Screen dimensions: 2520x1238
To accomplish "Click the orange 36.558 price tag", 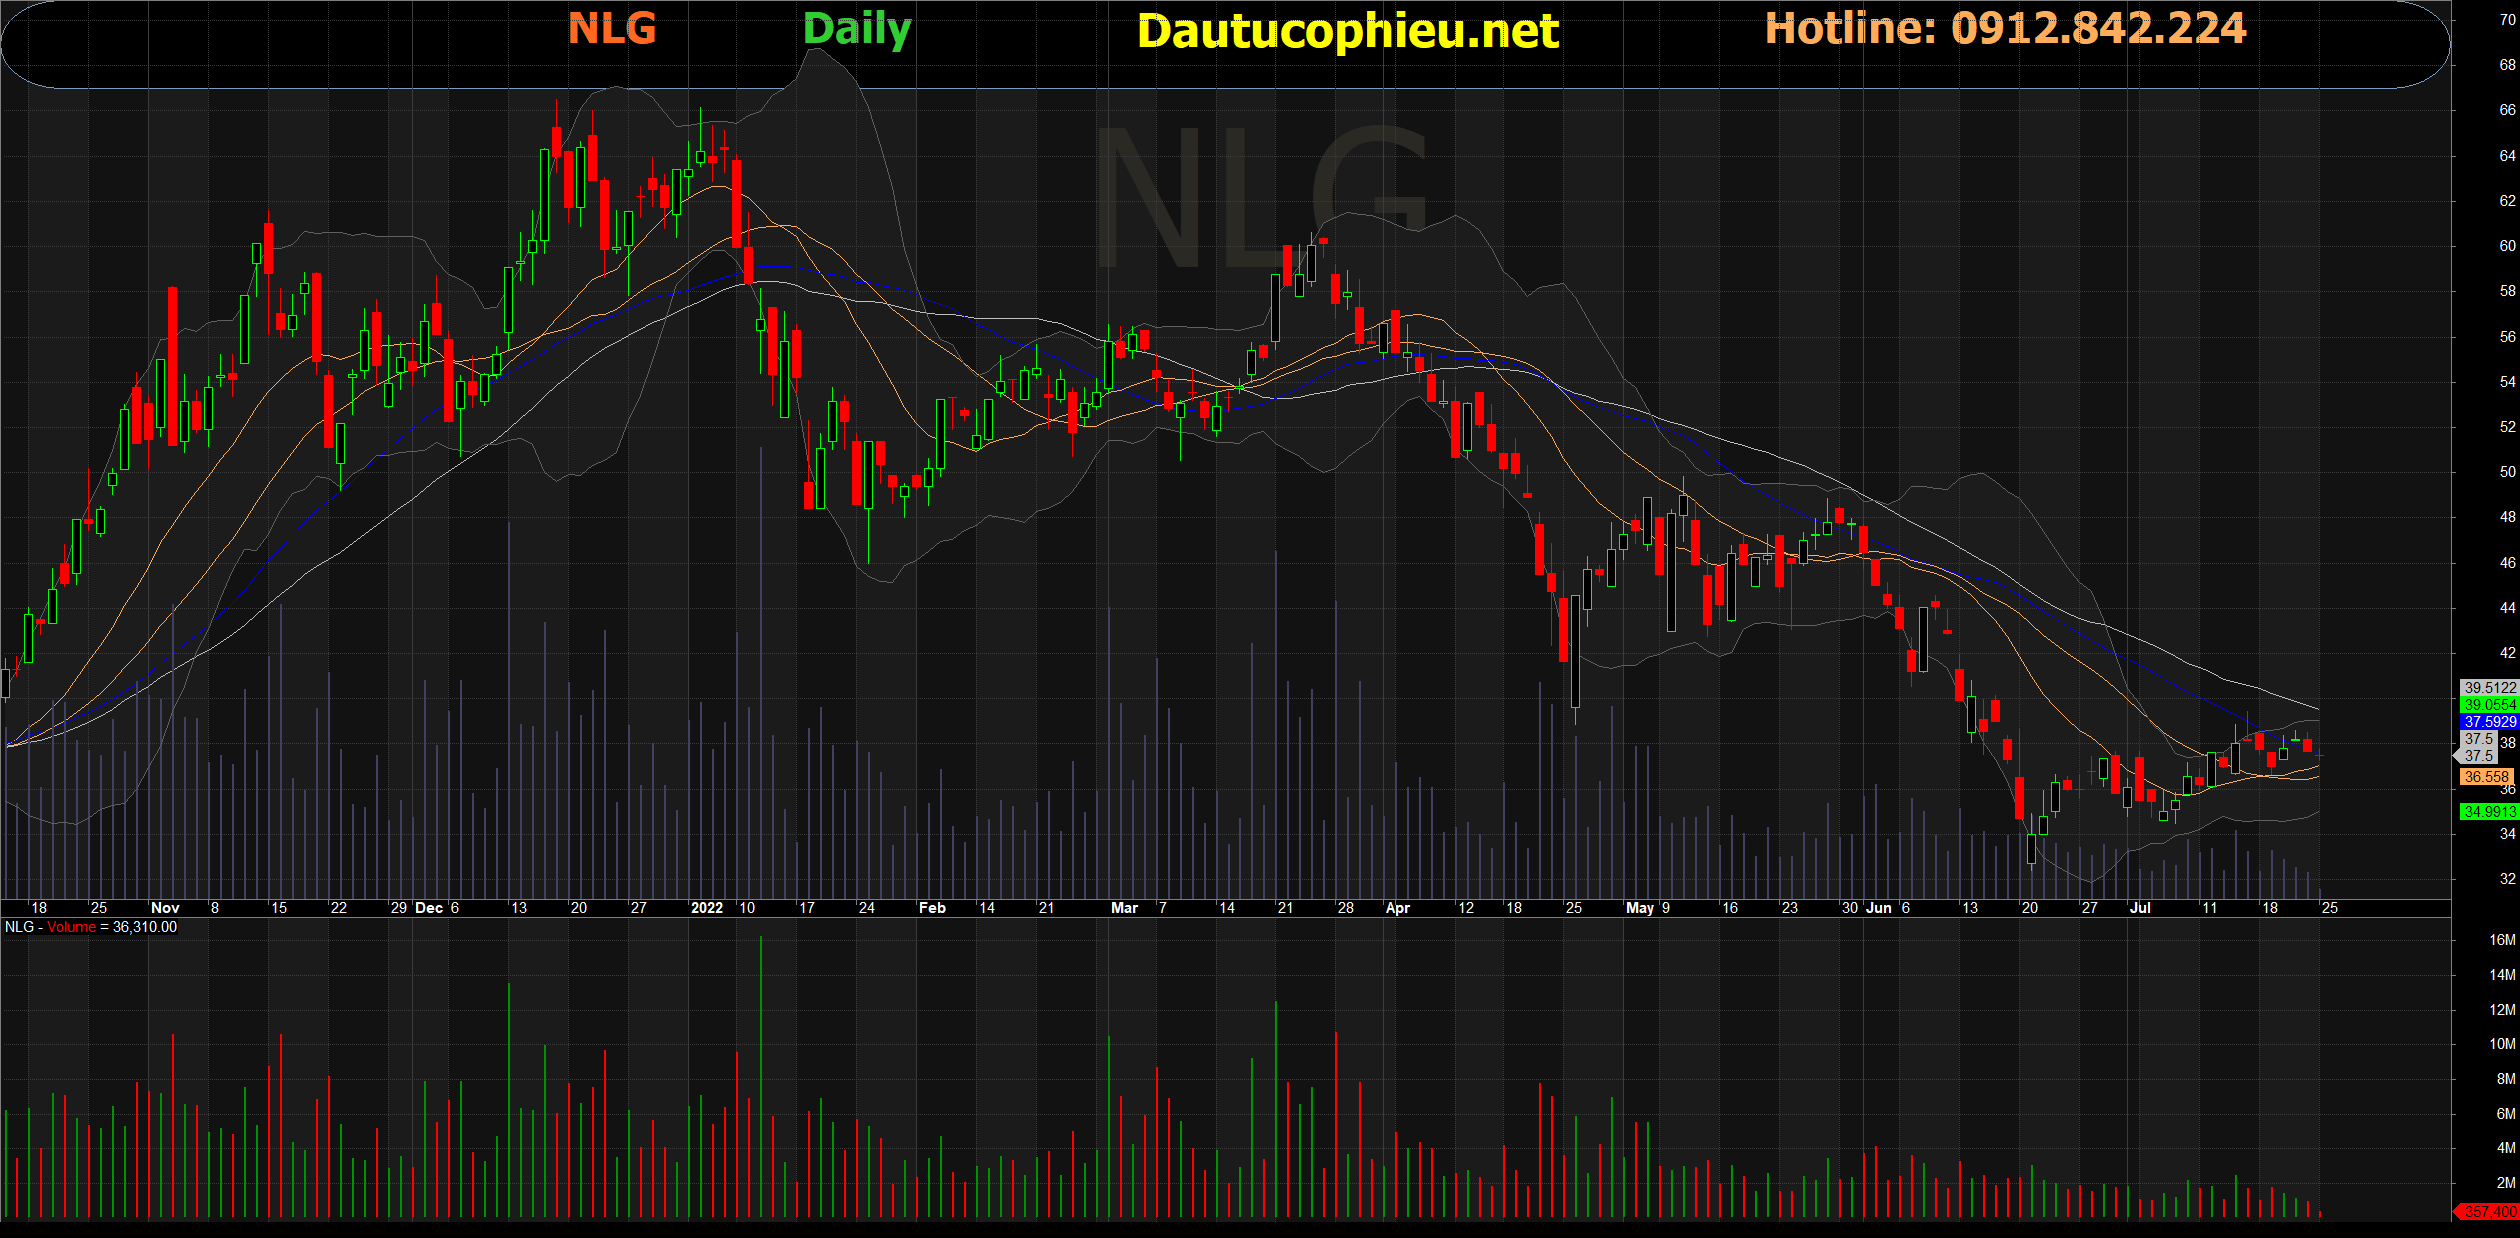I will [2487, 777].
